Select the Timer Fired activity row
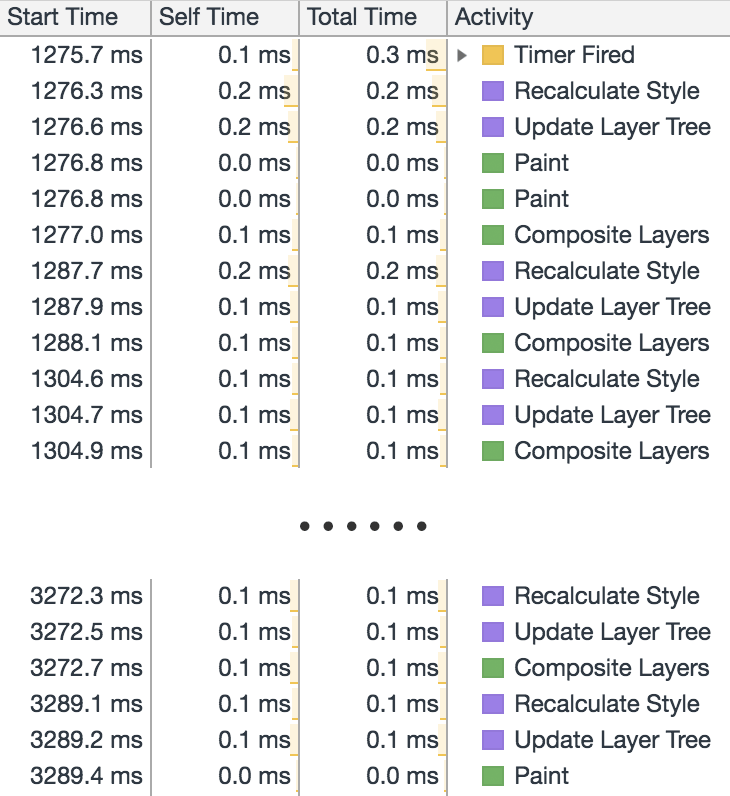The height and width of the screenshot is (796, 730). pyautogui.click(x=574, y=55)
